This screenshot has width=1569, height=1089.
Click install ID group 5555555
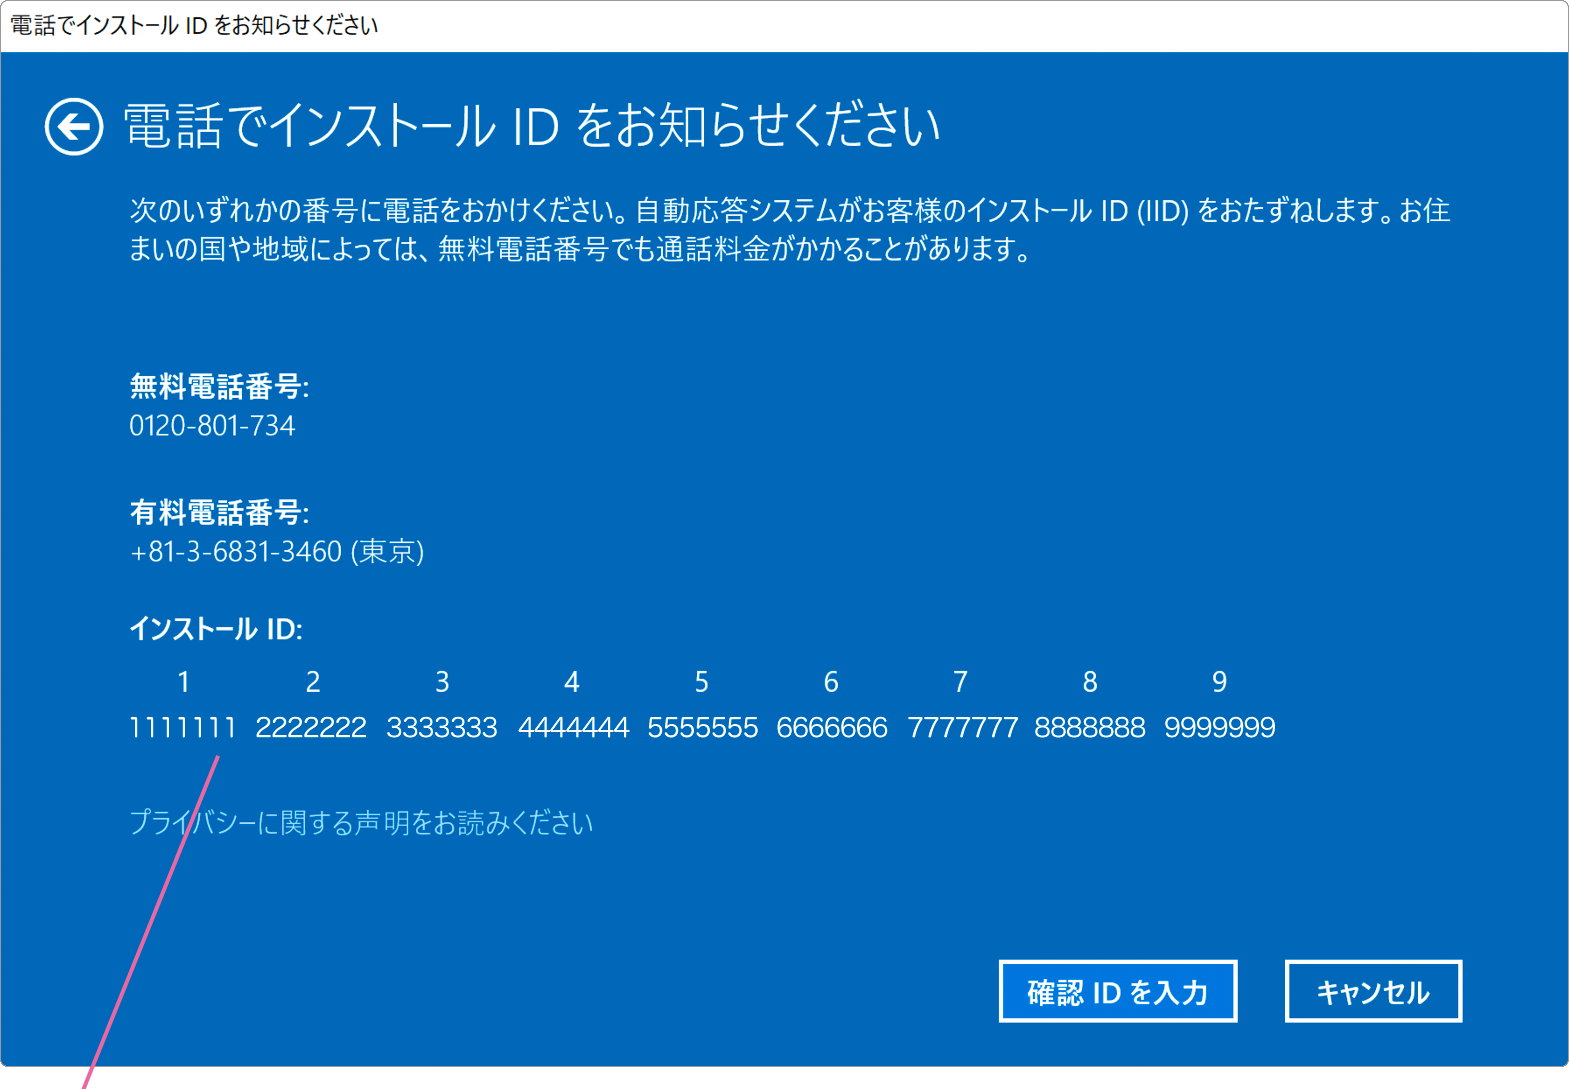pyautogui.click(x=702, y=727)
